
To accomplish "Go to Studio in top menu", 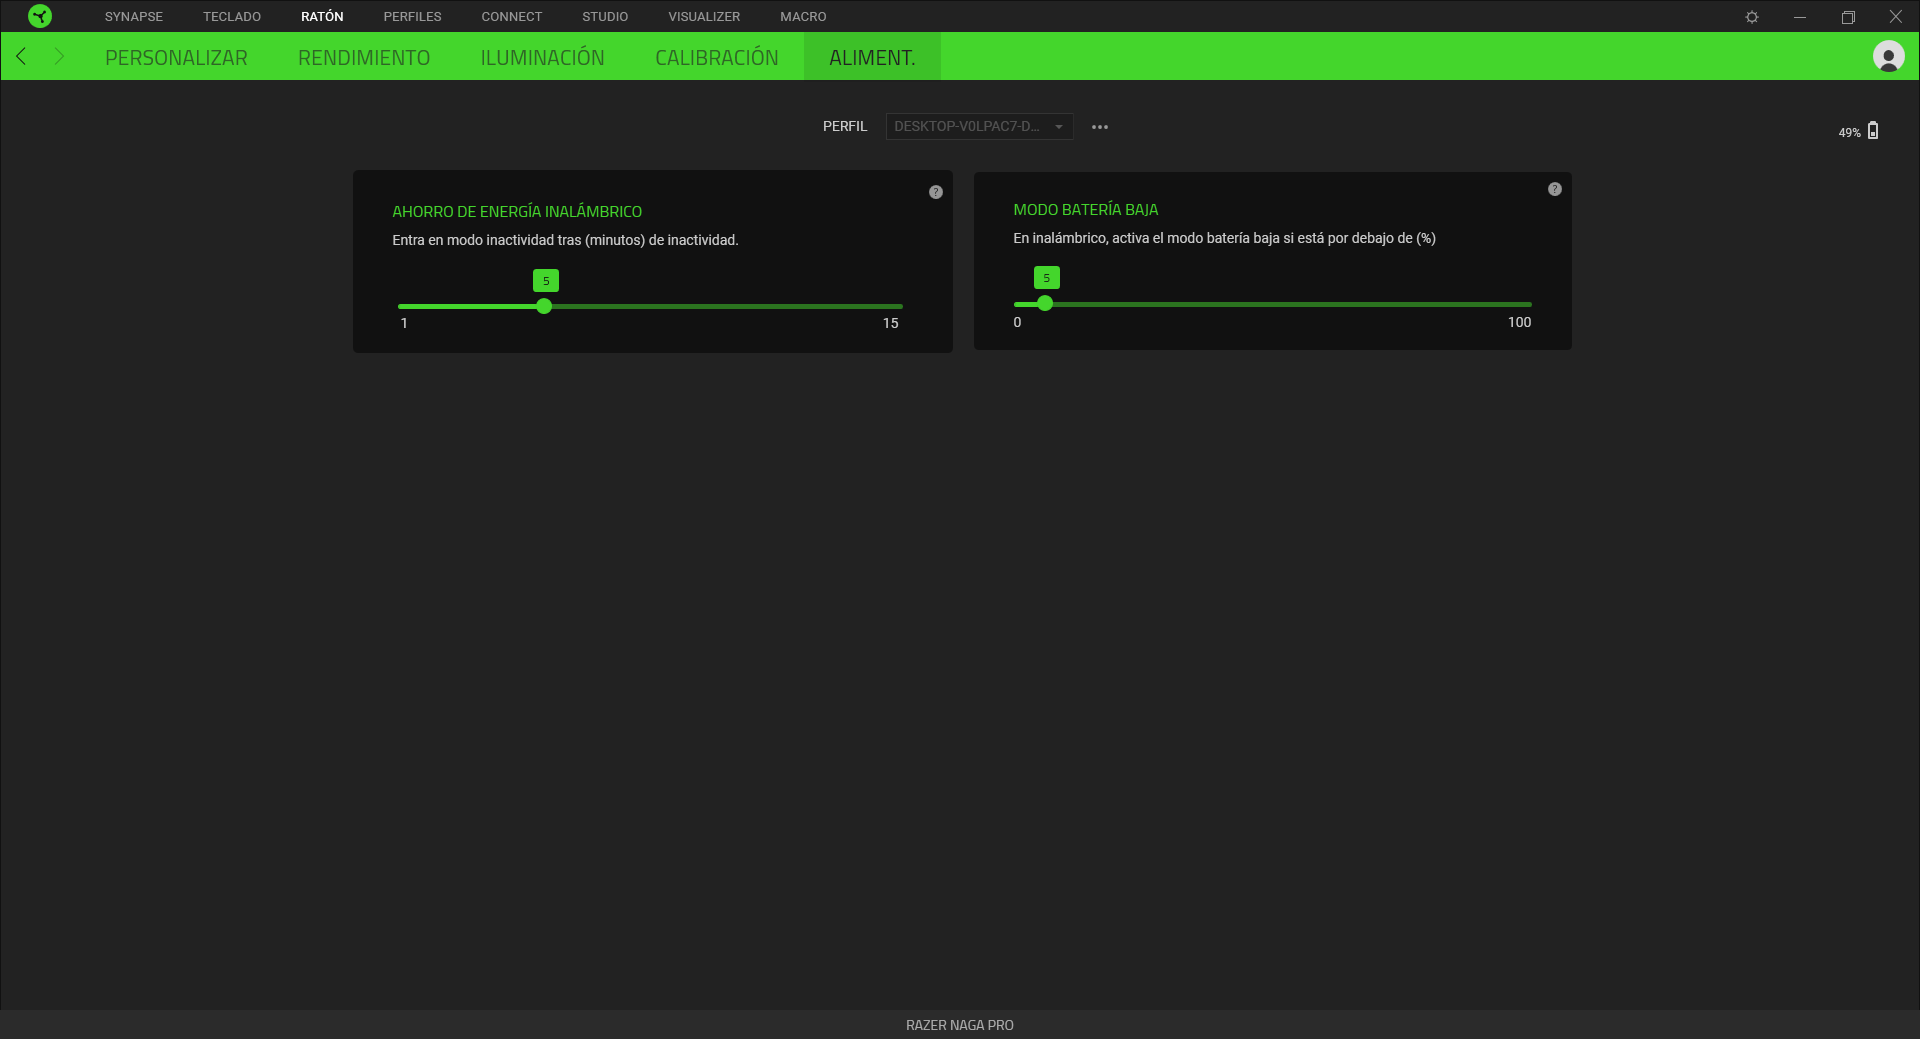I will click(605, 17).
